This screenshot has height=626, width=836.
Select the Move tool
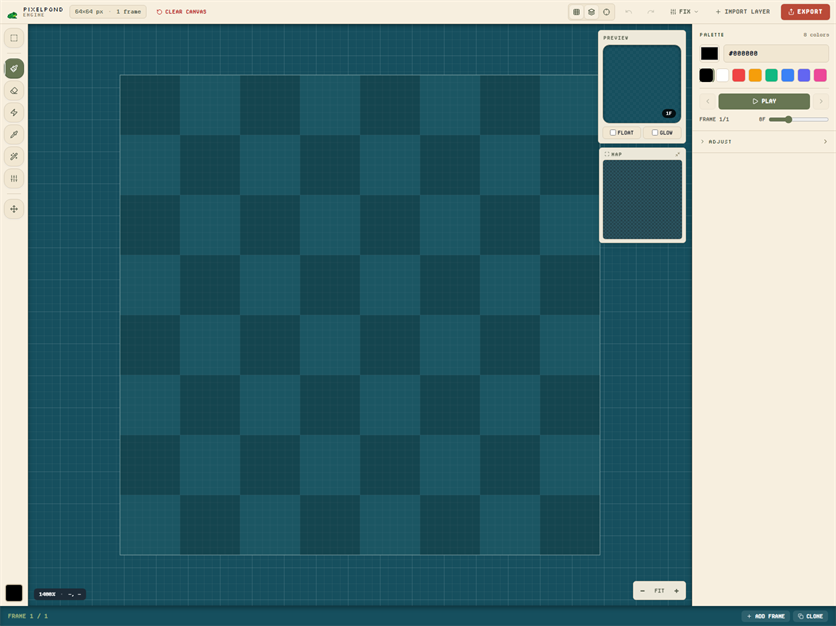click(x=14, y=209)
